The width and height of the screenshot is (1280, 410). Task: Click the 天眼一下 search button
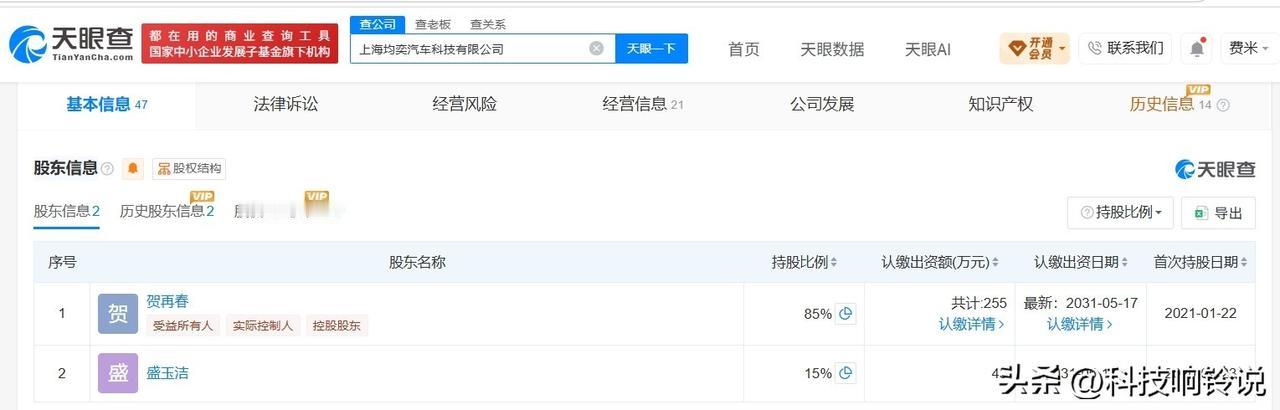click(x=651, y=48)
